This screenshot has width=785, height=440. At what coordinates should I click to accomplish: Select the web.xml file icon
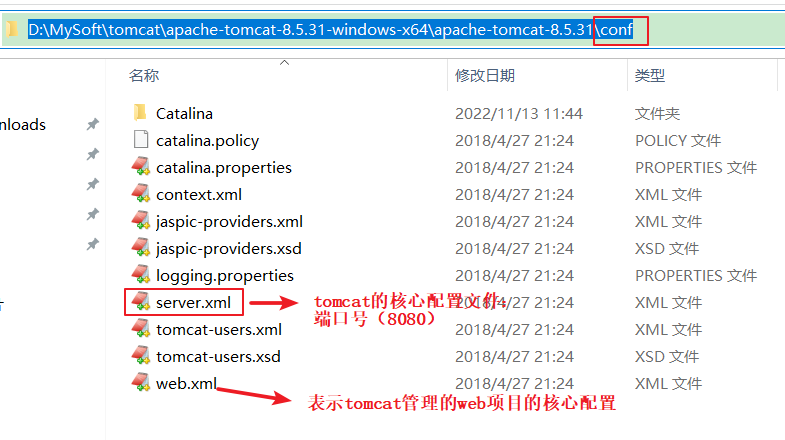click(141, 383)
